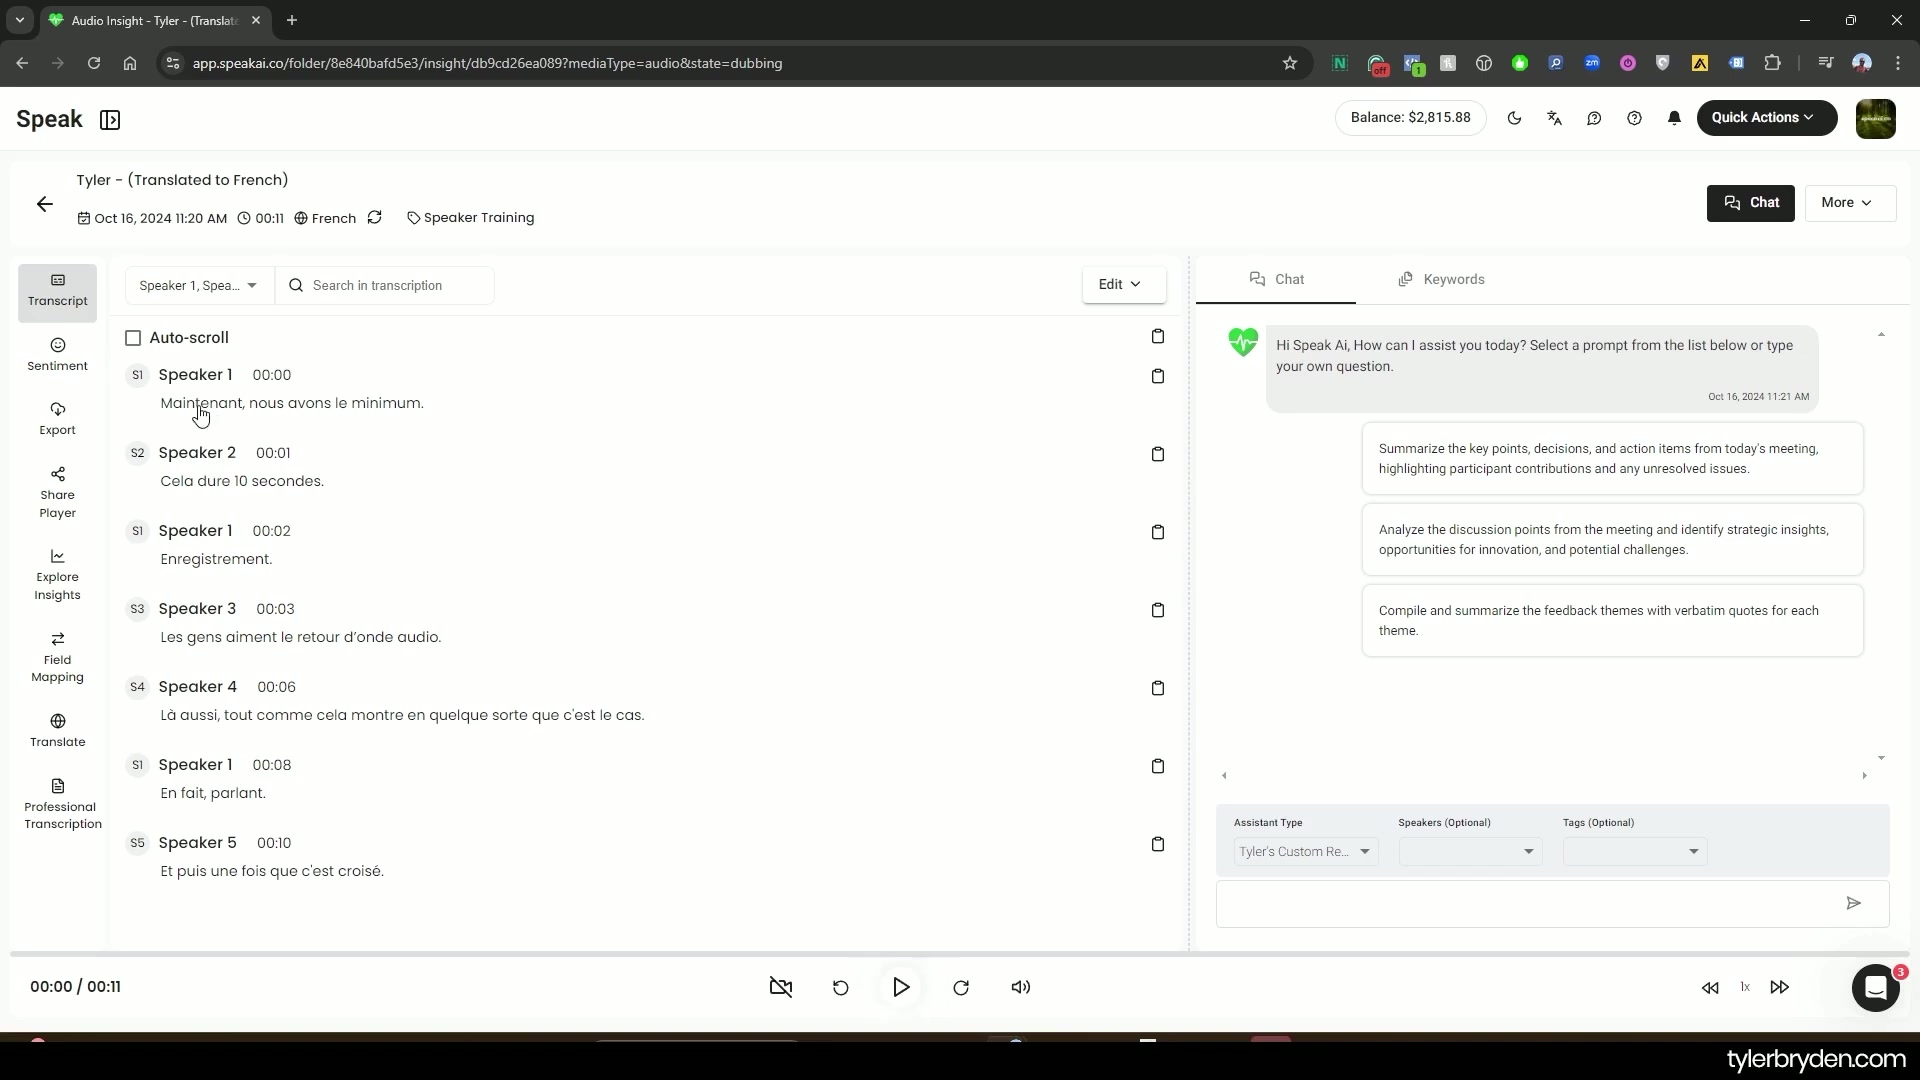Screen dimensions: 1920x1080
Task: Skip forward using the clockwise arrow control
Action: pos(961,988)
